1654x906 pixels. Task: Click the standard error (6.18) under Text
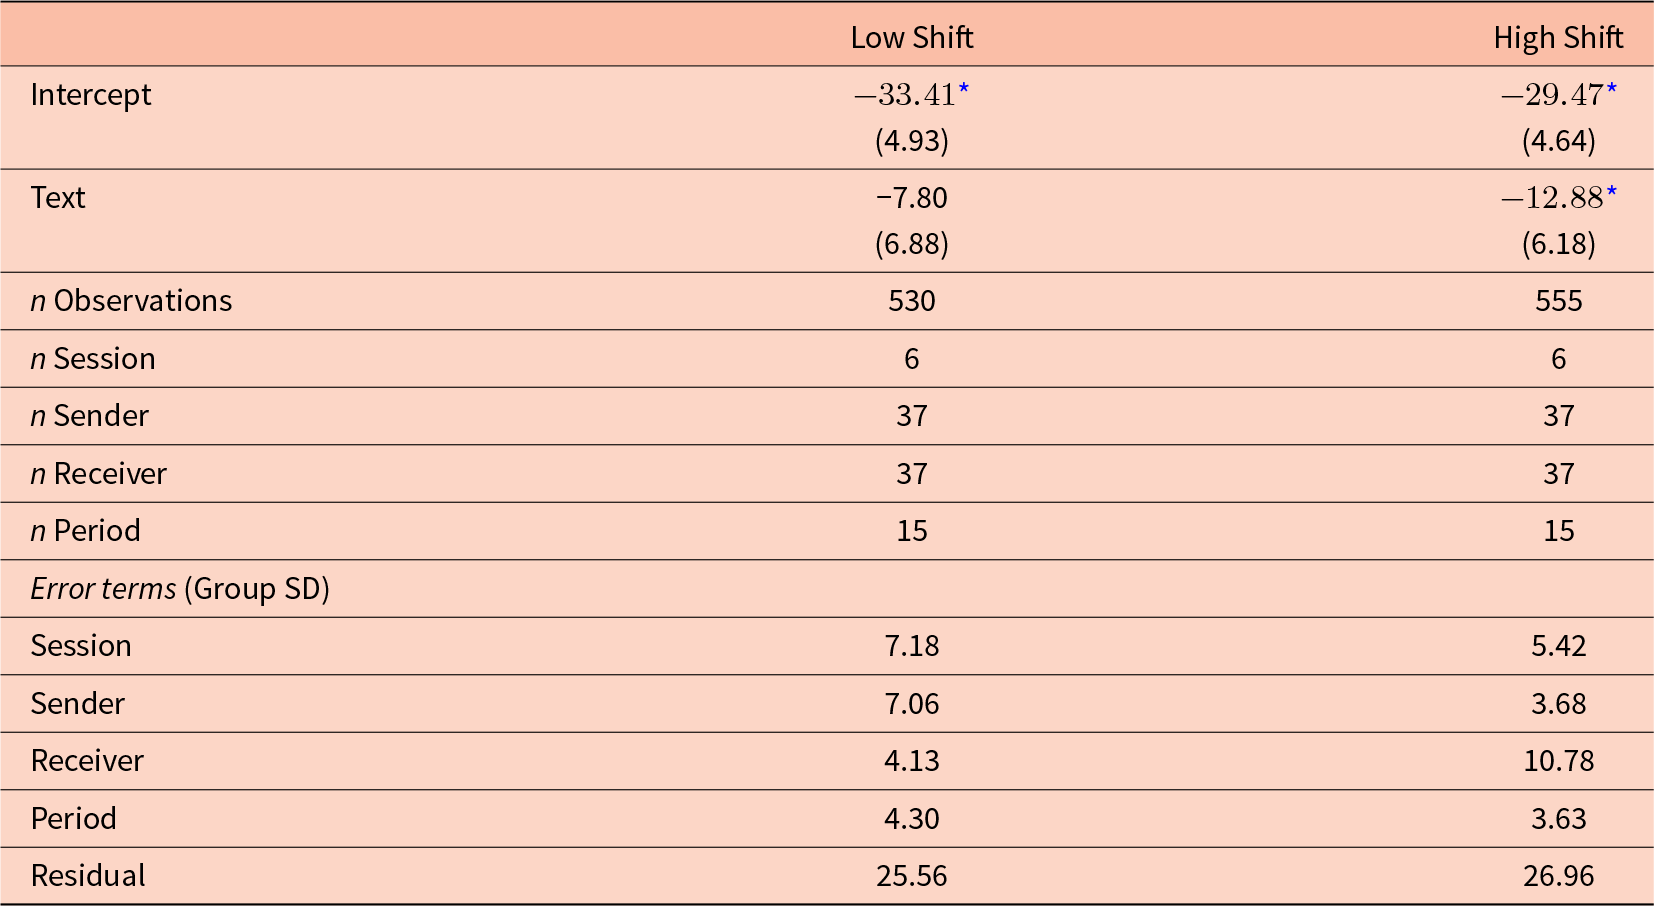[x=1558, y=244]
